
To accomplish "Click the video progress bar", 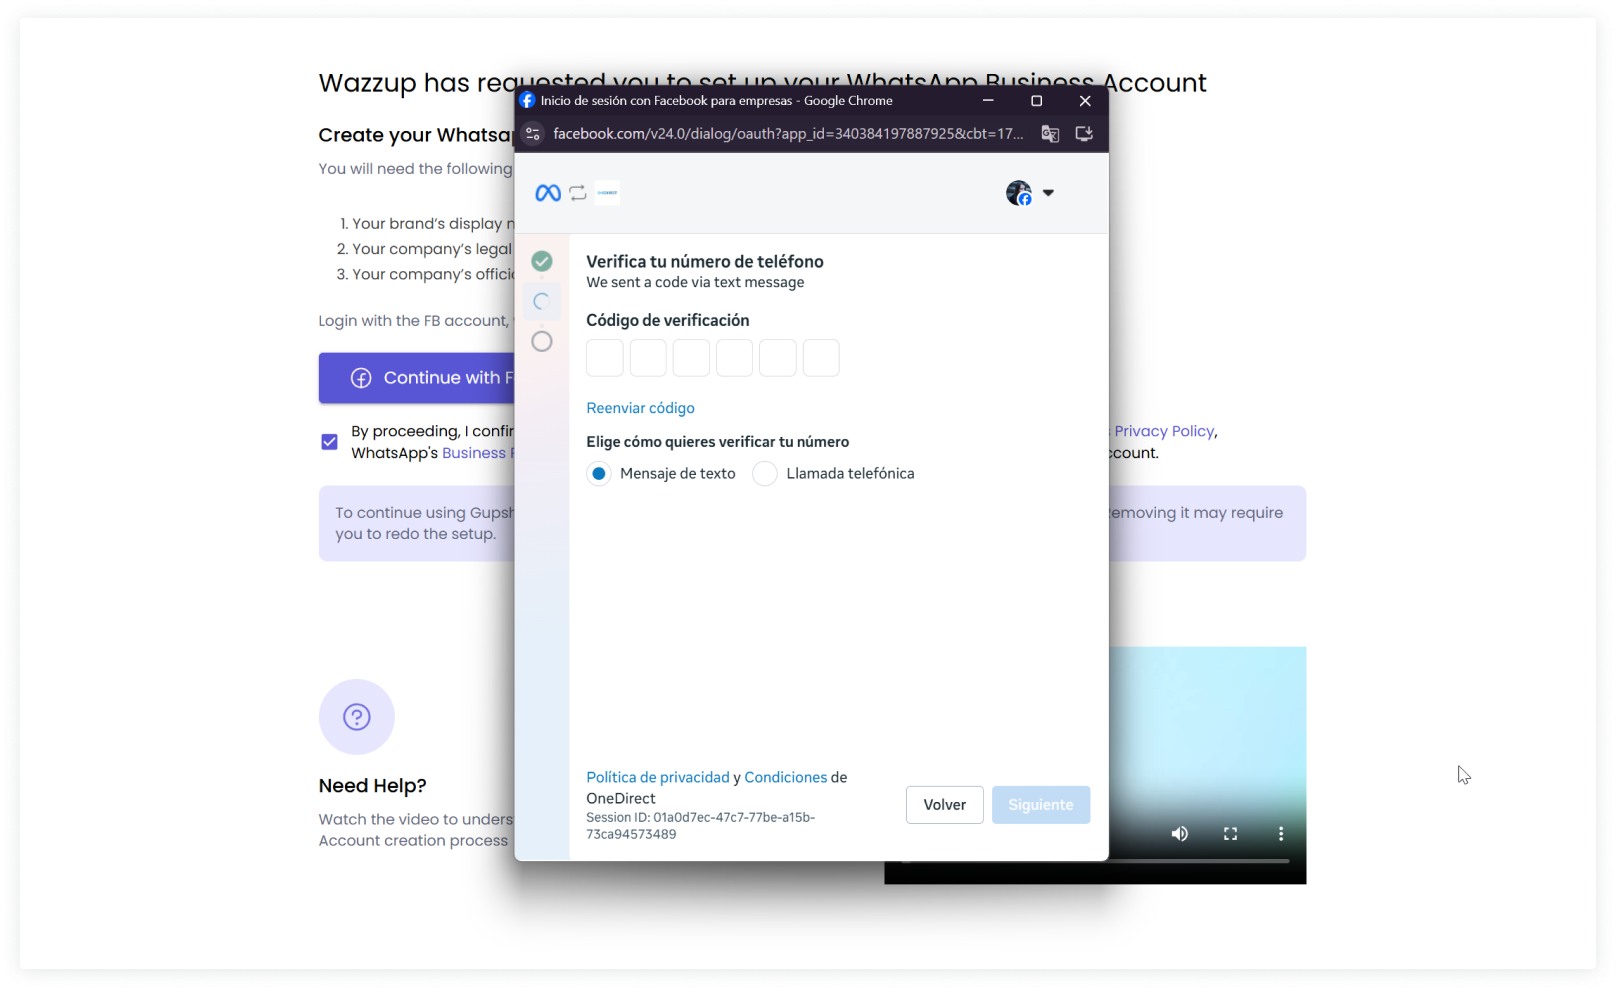I will click(x=1095, y=861).
